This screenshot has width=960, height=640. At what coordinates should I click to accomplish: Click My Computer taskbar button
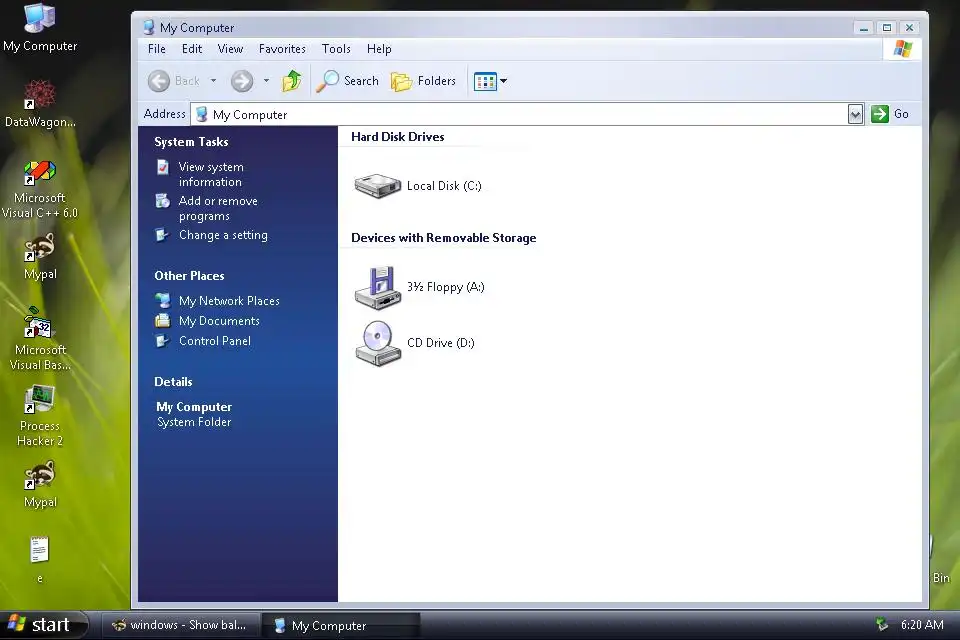[341, 625]
